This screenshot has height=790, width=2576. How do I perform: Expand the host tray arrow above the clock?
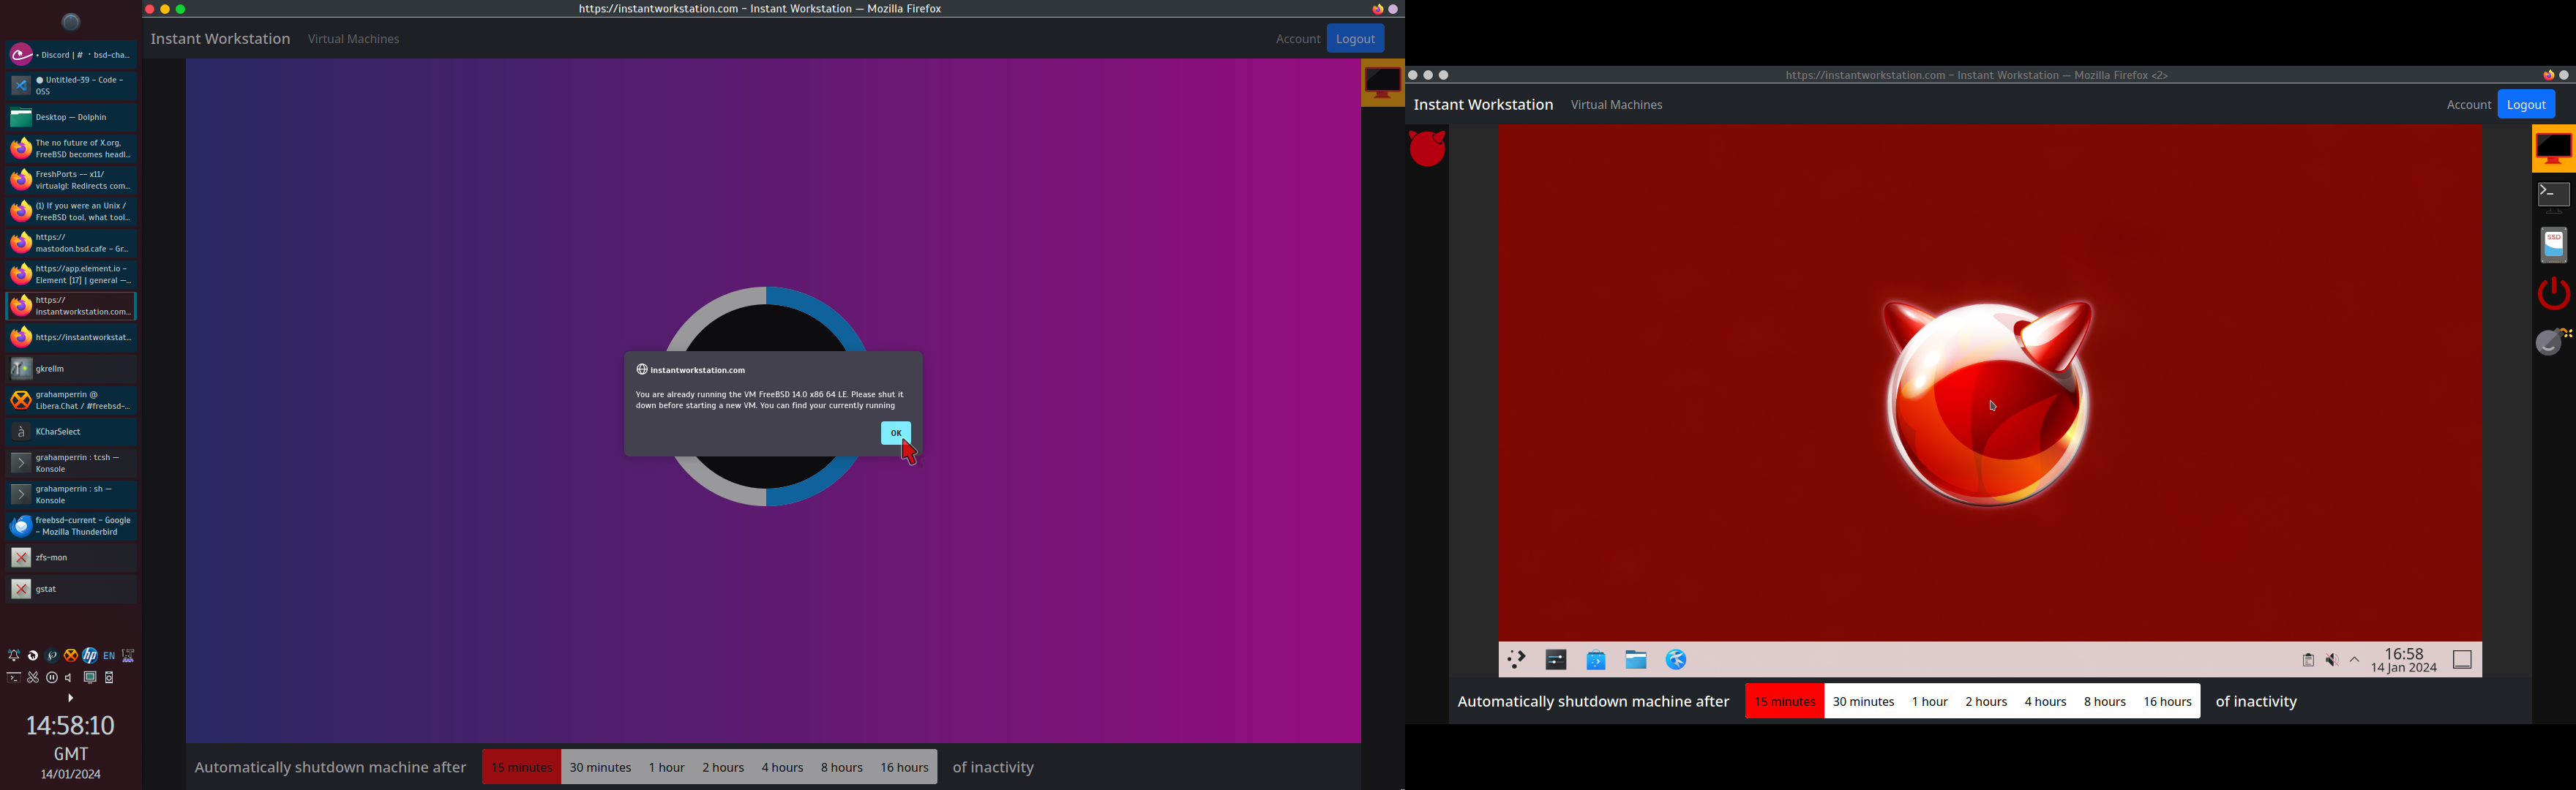point(70,698)
